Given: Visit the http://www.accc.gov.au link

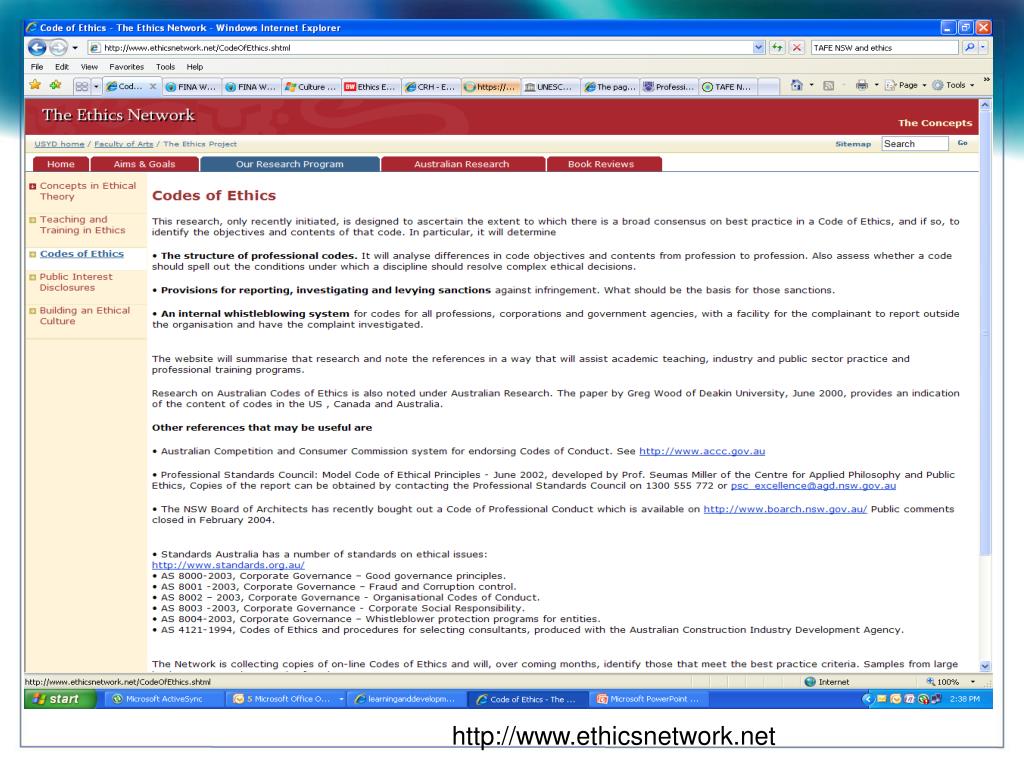Looking at the screenshot, I should click(702, 451).
